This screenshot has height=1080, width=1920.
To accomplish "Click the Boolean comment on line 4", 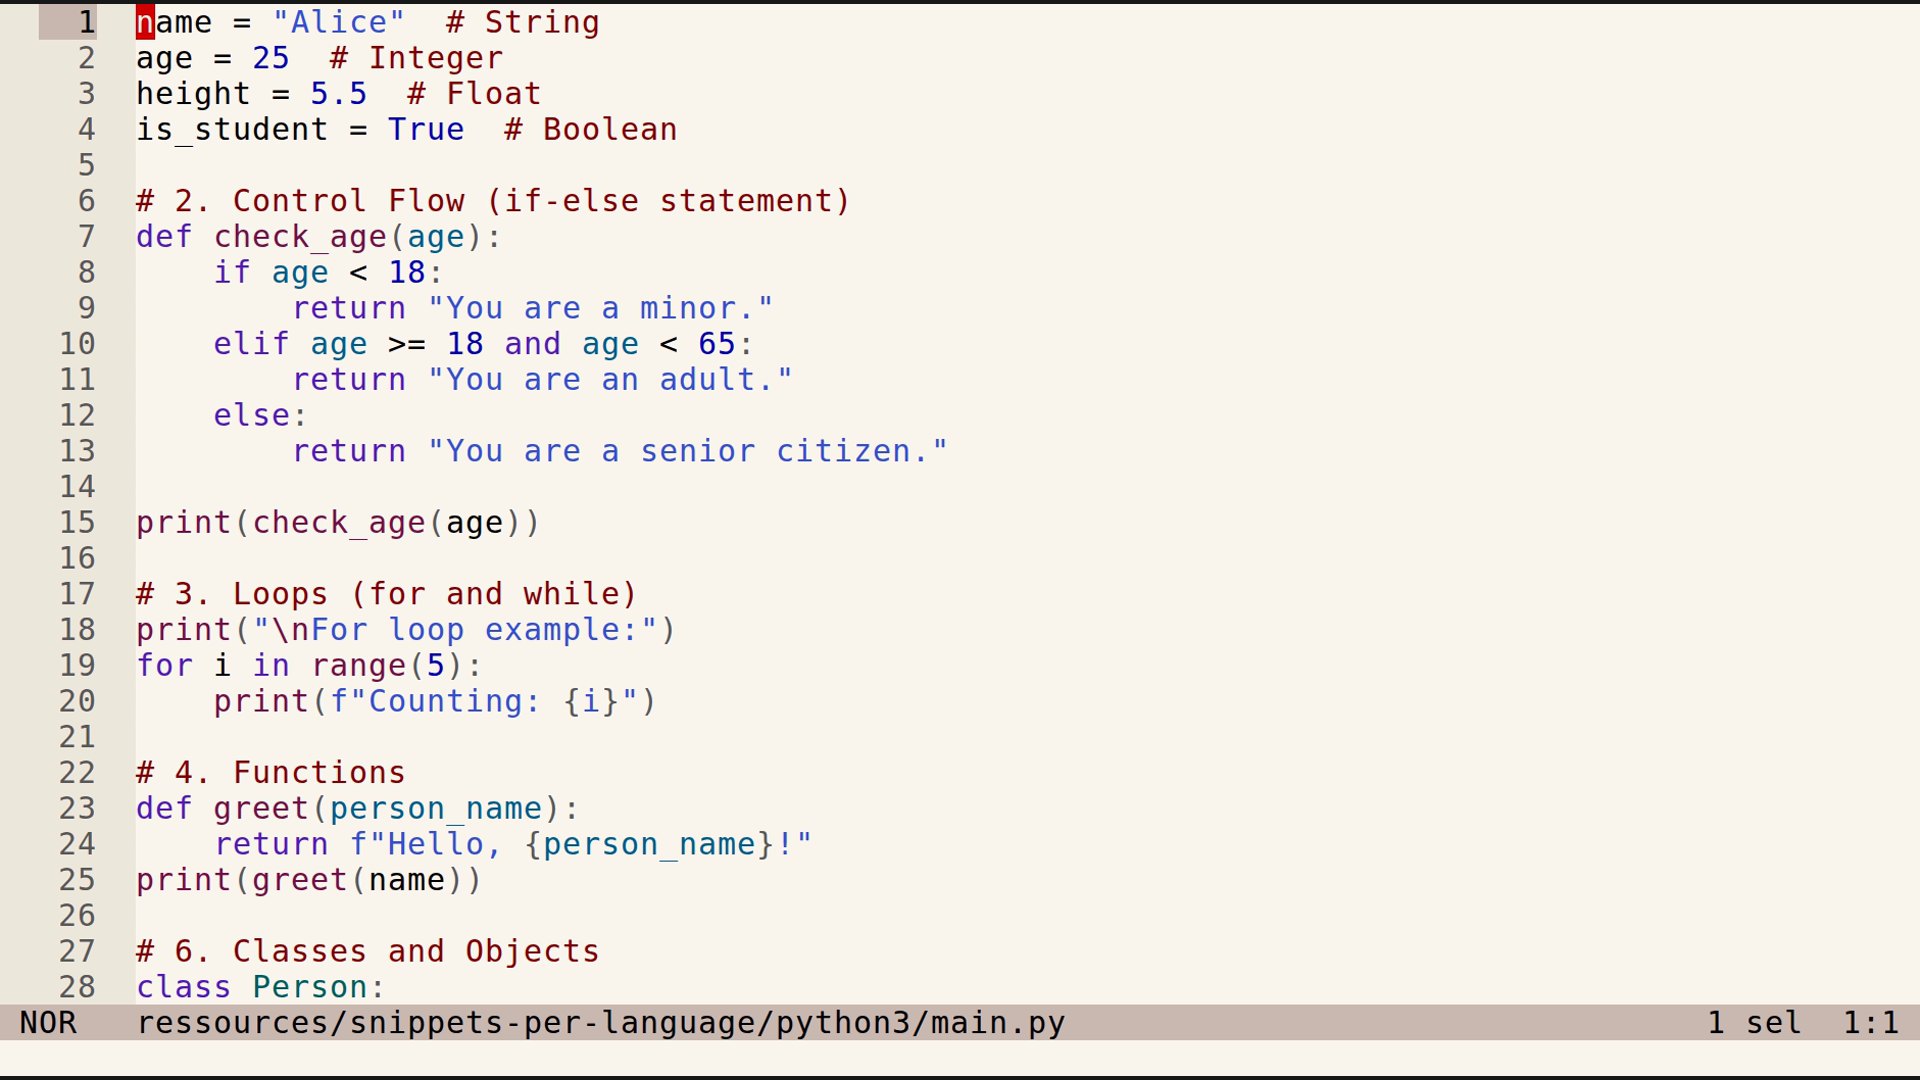I will (590, 129).
